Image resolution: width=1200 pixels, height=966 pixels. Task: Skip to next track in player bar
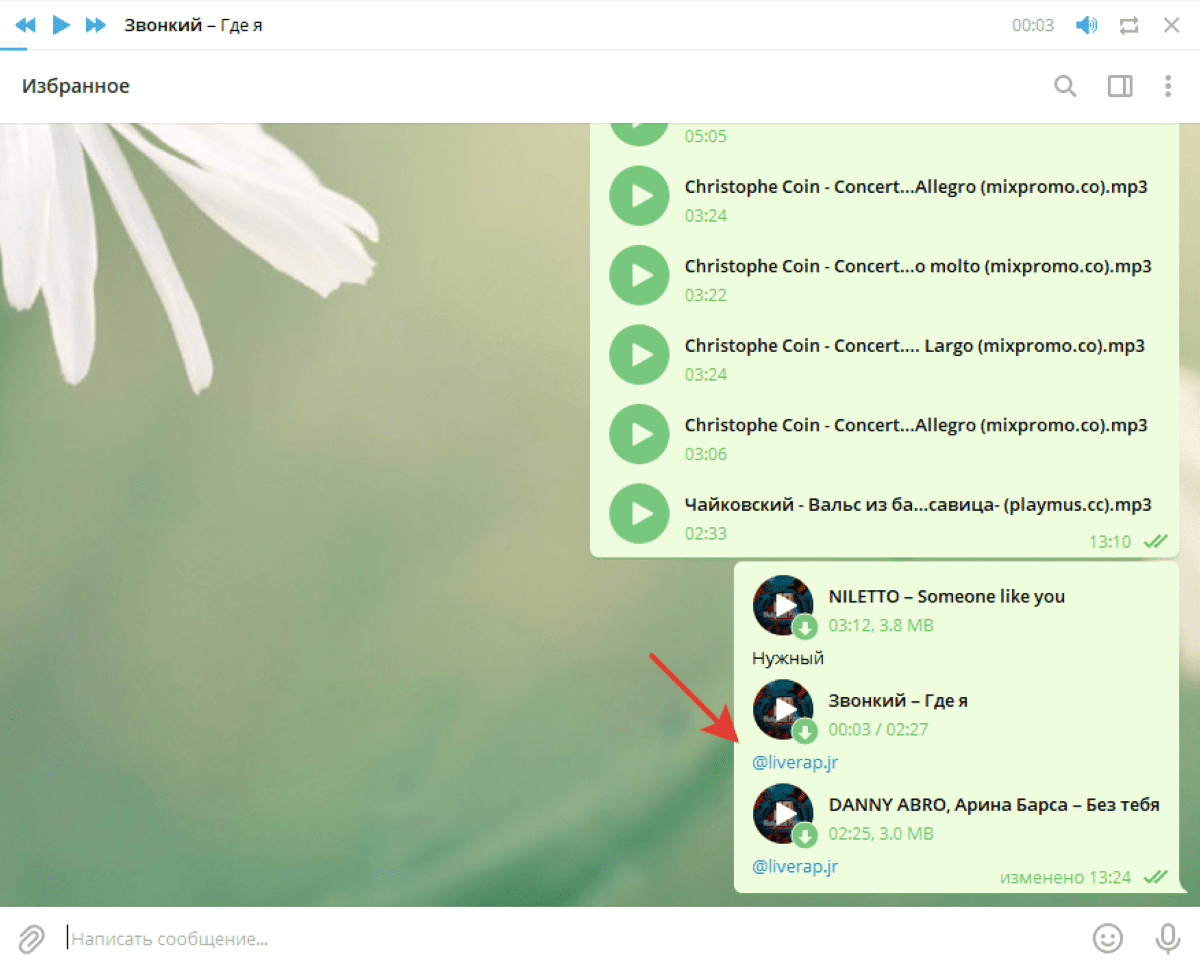pos(96,25)
